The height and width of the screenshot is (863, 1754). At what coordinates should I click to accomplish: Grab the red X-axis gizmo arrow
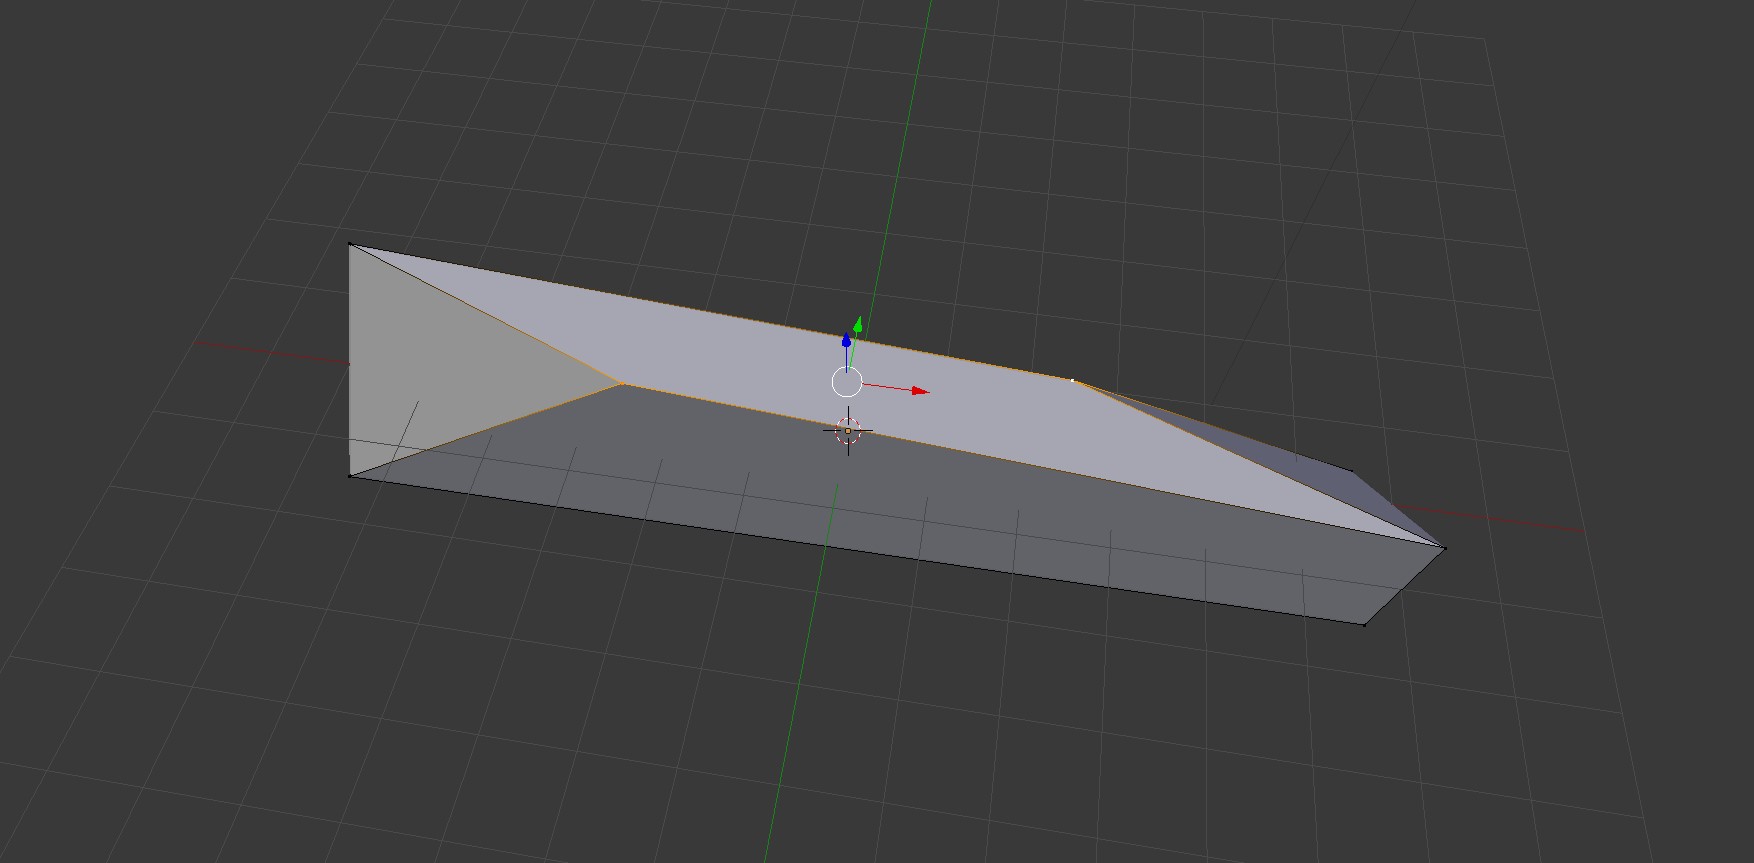[x=921, y=391]
